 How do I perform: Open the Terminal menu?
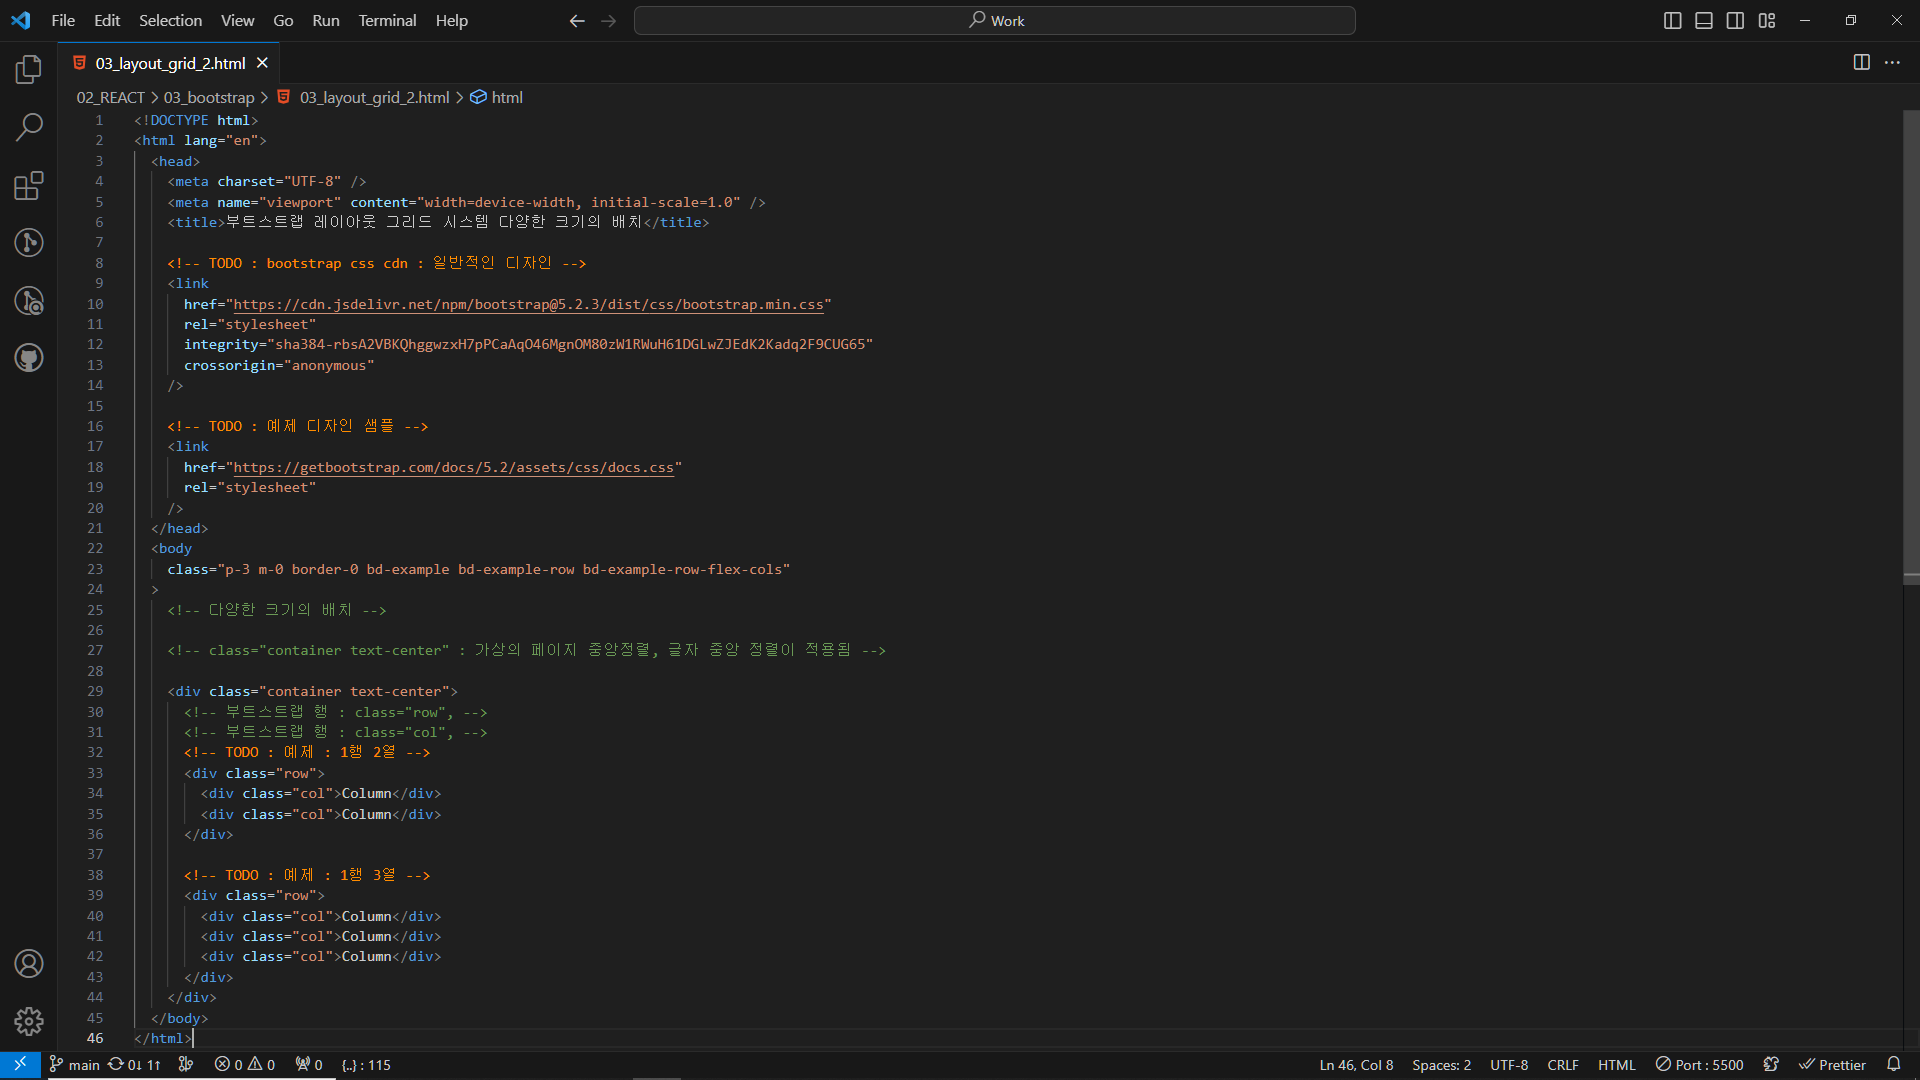click(x=387, y=21)
